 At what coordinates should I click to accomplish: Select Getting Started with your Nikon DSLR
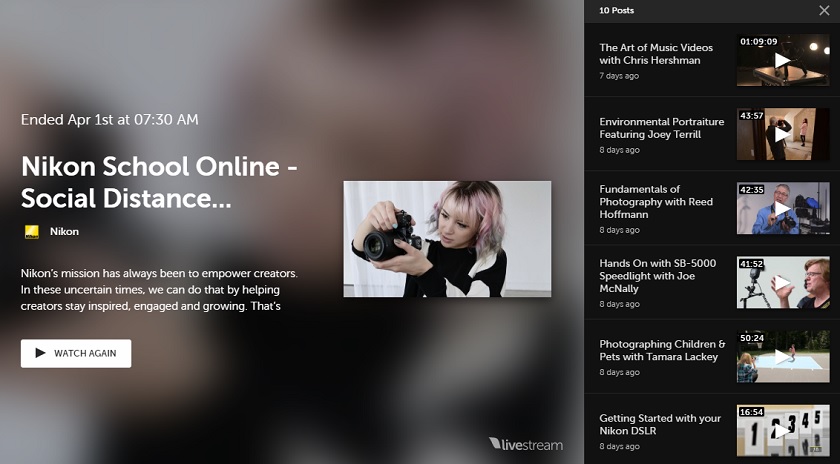tap(659, 424)
